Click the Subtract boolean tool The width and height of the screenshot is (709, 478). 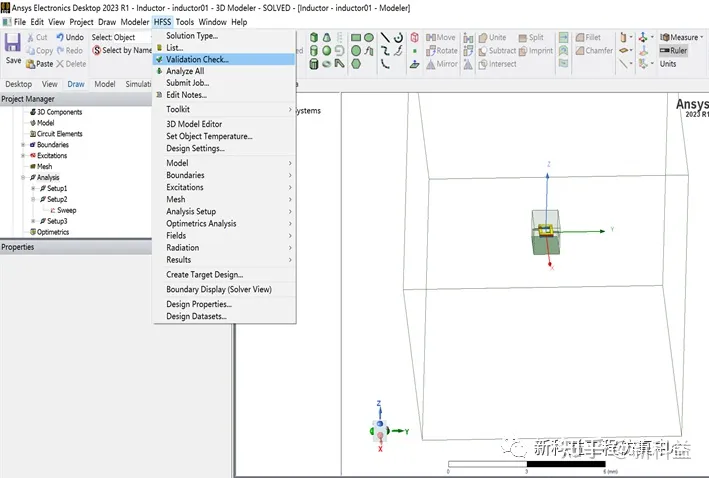click(x=497, y=51)
